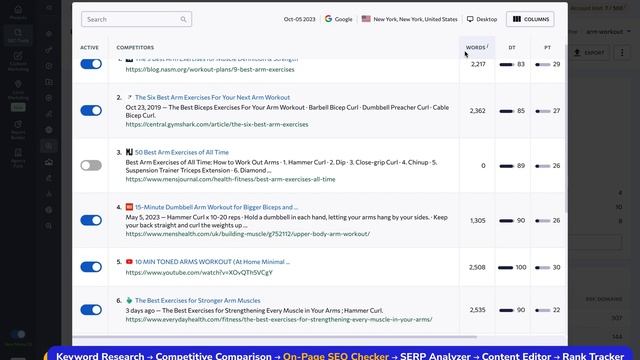
Task: Click the Oct-05 2023 date label
Action: pos(299,19)
